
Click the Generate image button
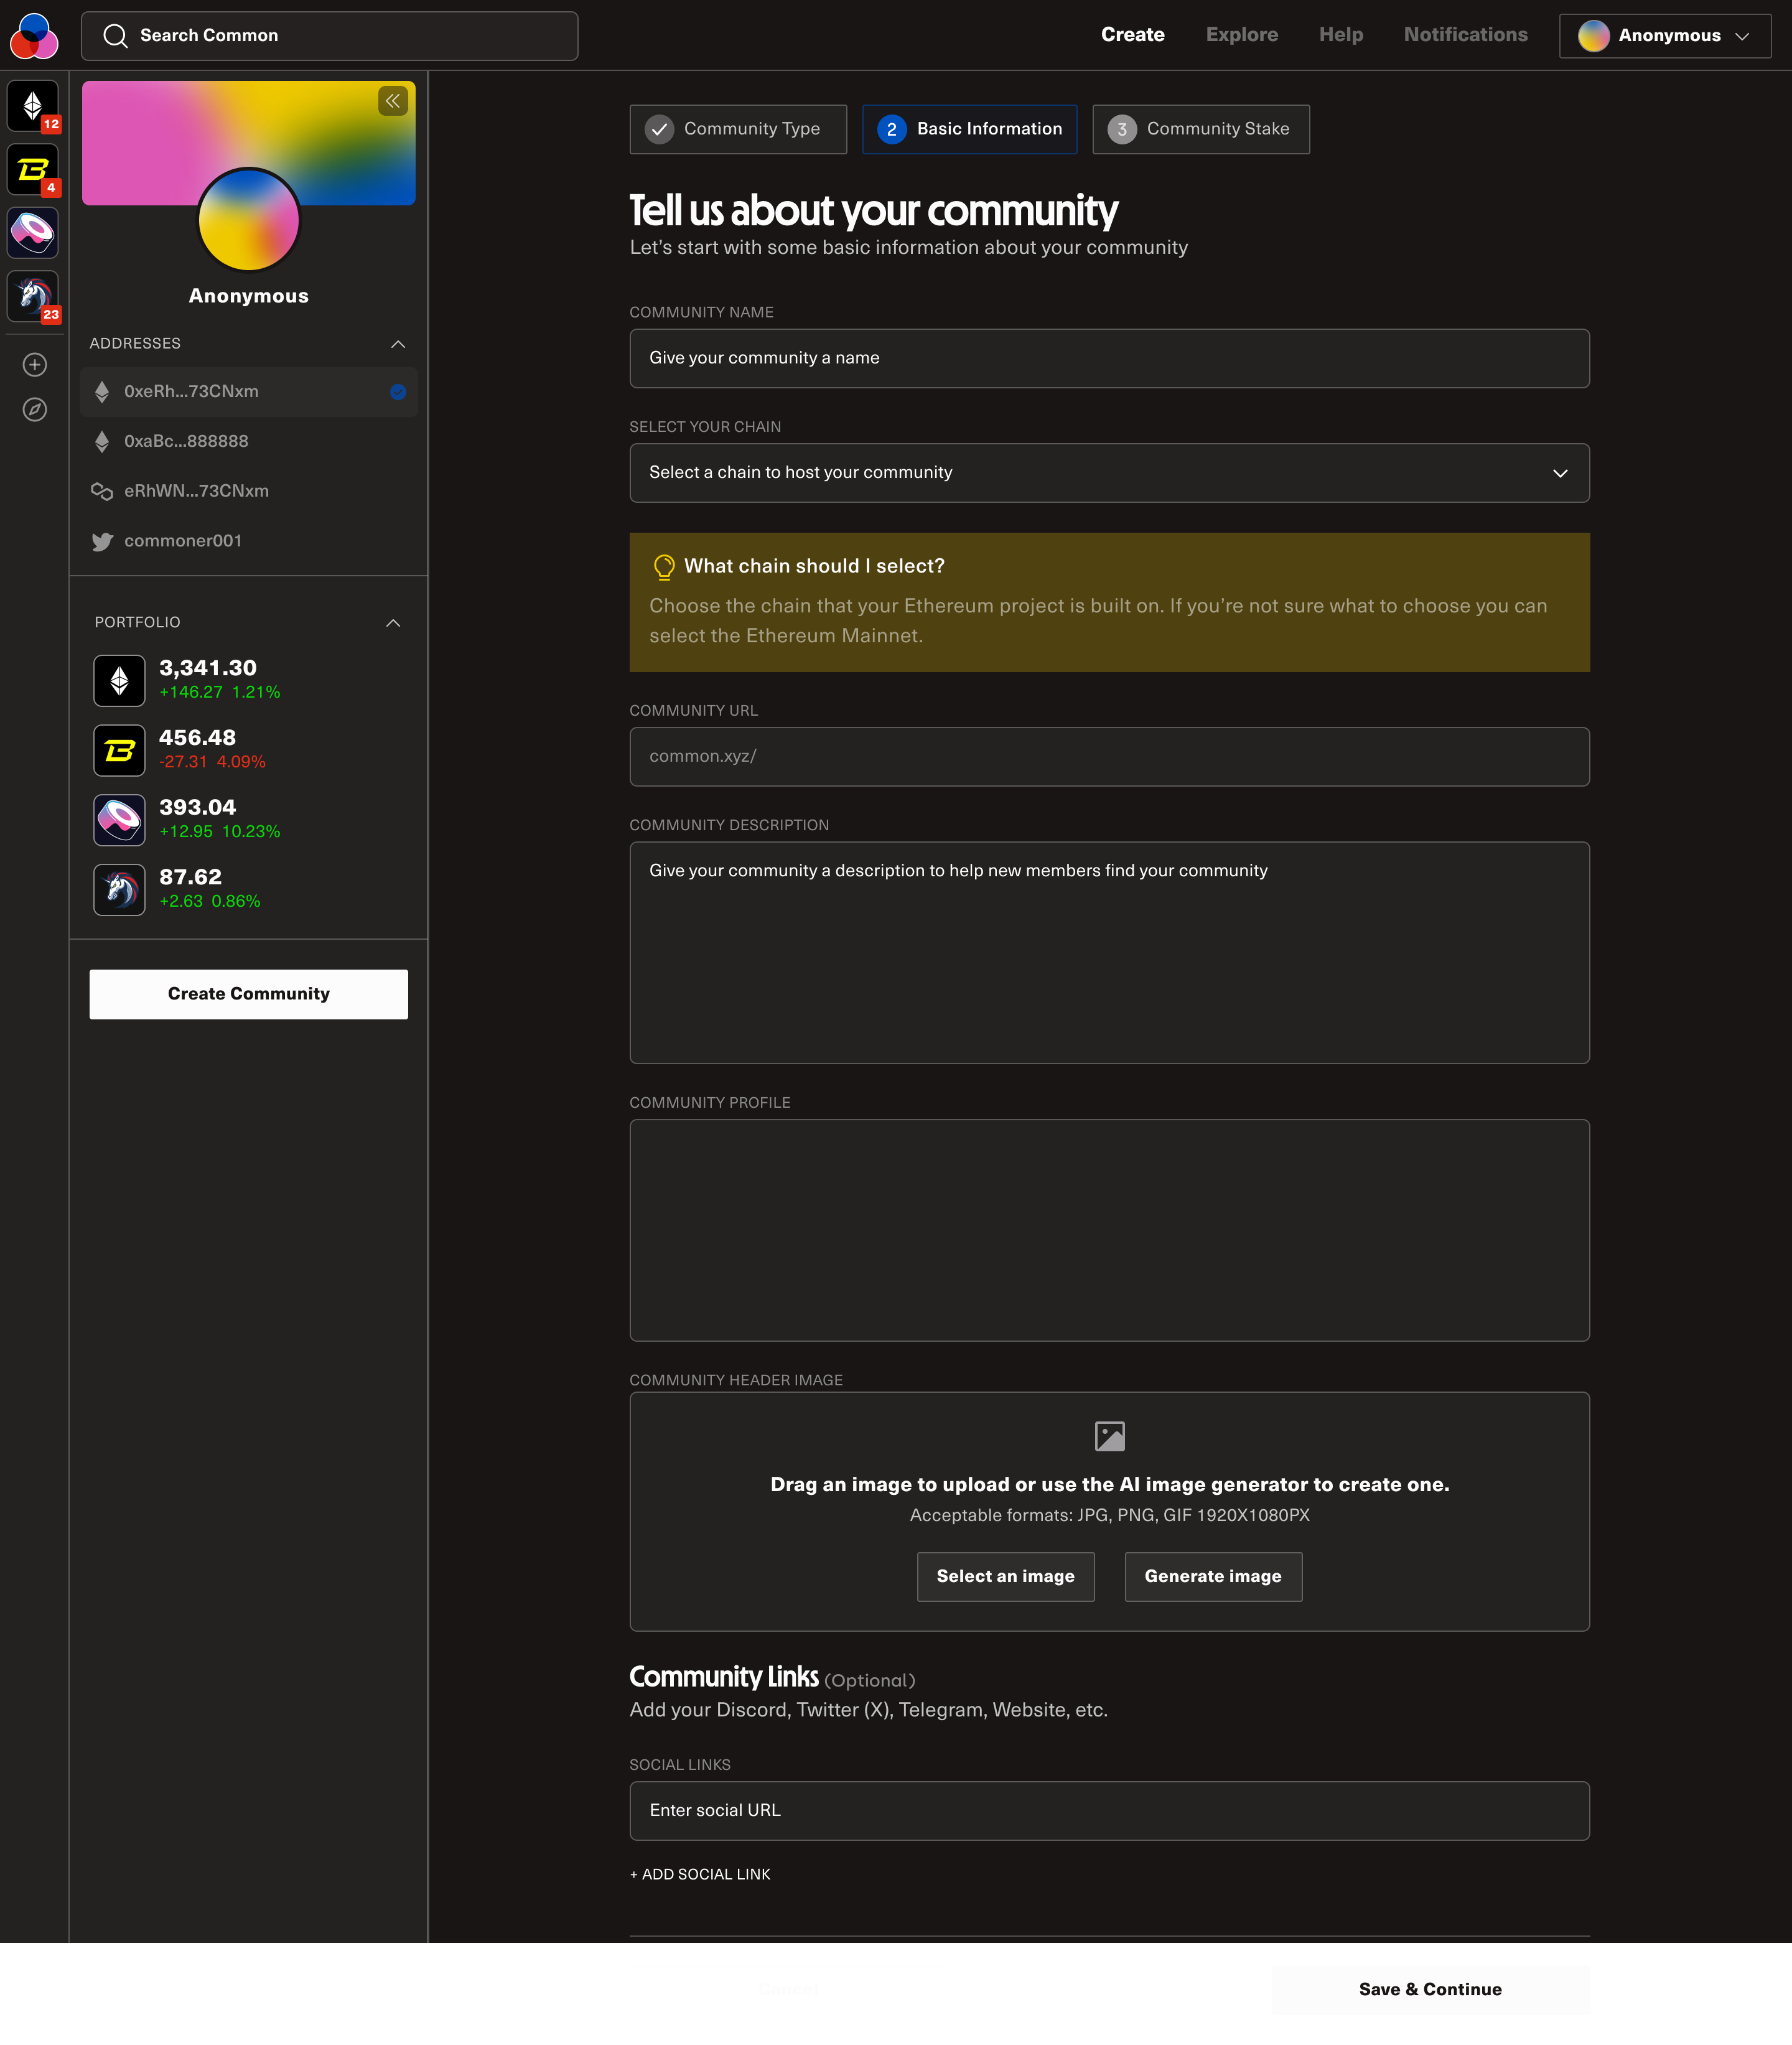coord(1212,1576)
